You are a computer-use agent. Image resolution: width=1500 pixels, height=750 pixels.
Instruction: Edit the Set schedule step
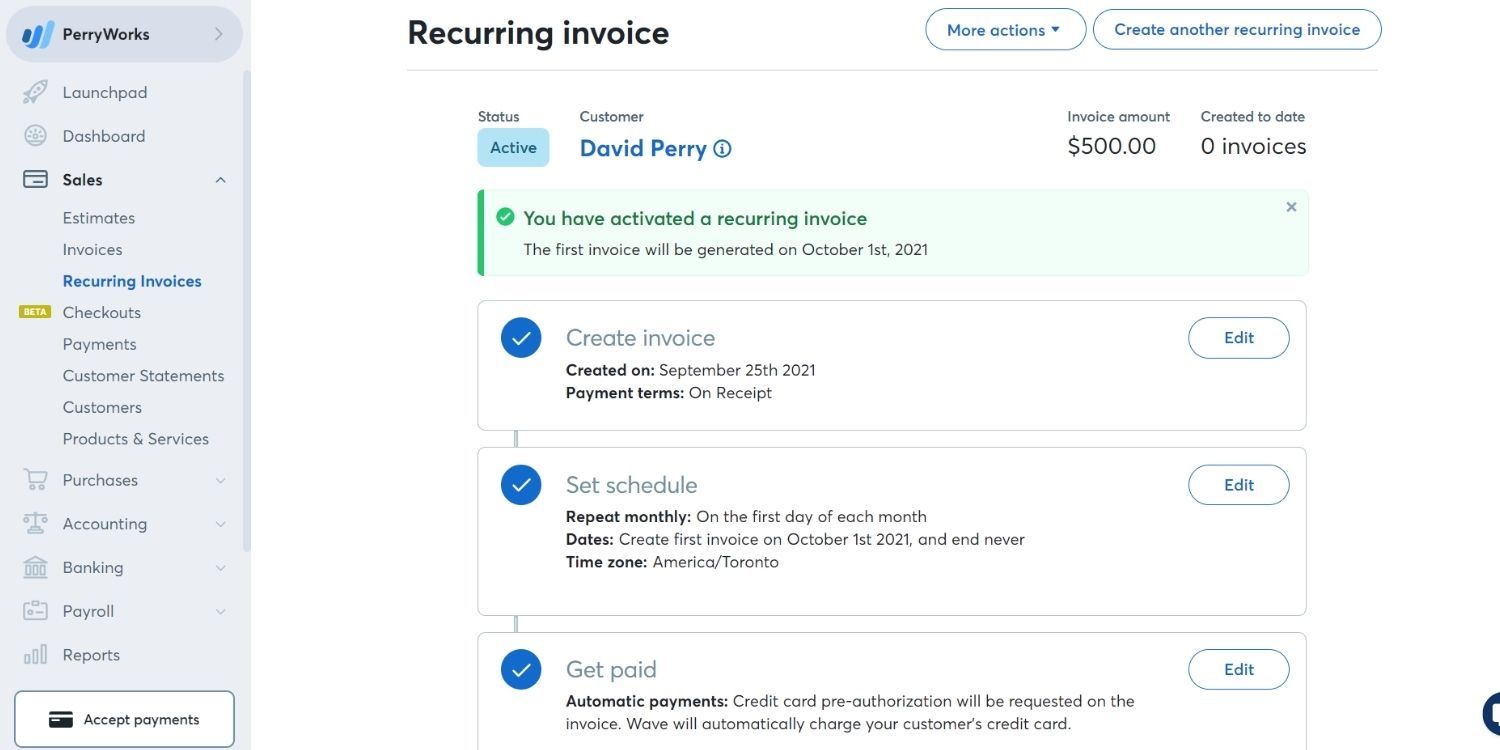[1238, 484]
